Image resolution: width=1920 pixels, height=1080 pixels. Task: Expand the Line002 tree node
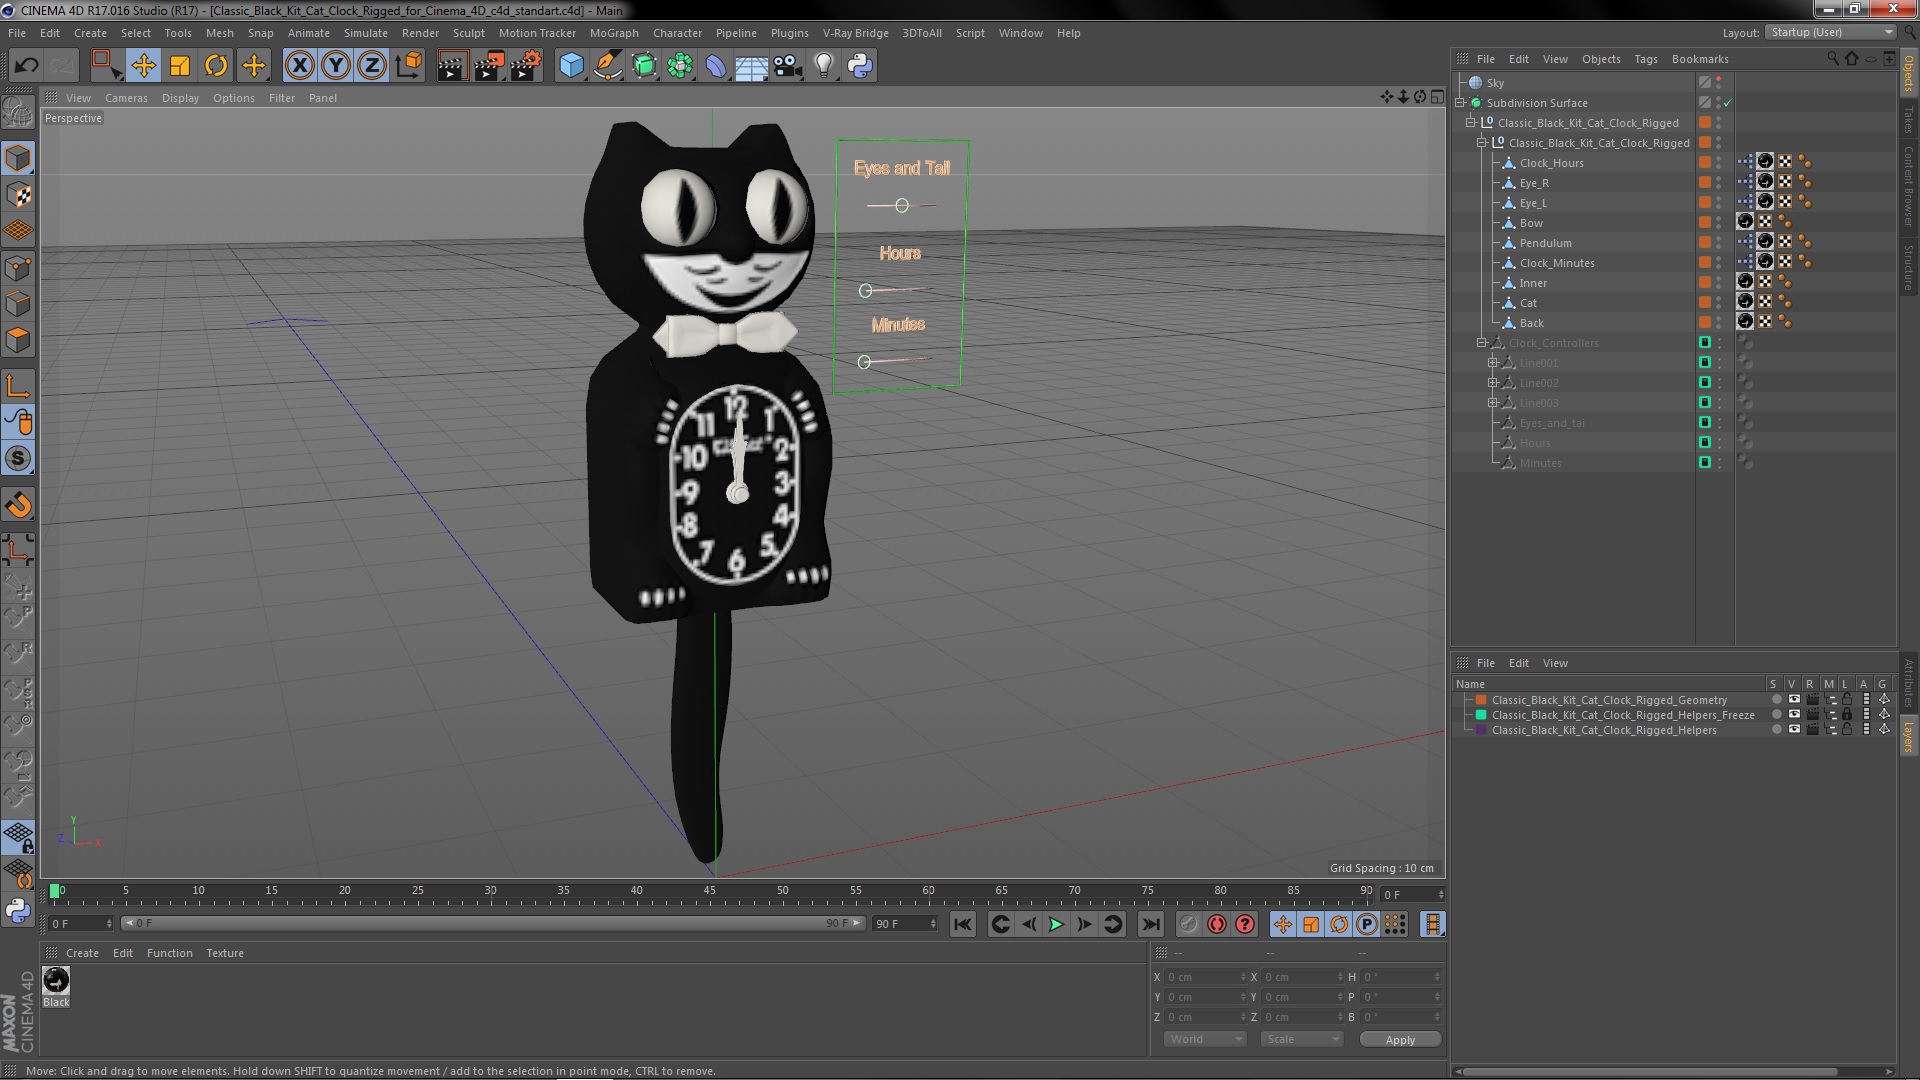point(1493,383)
